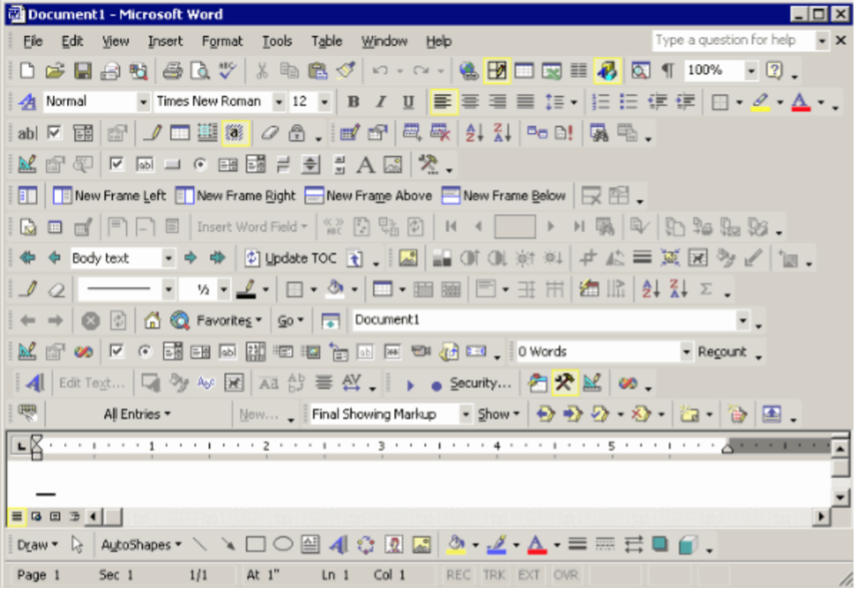Click the Open folder icon
Image resolution: width=858 pixels, height=592 pixels.
pos(55,71)
